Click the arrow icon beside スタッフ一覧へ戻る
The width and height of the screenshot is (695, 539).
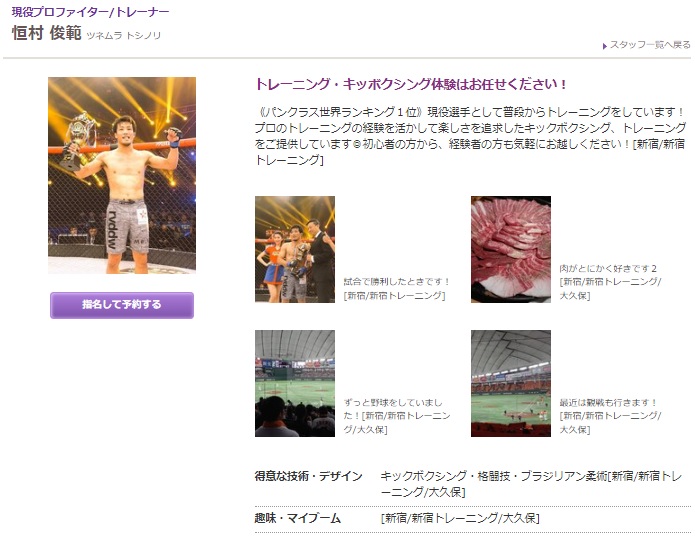[605, 46]
